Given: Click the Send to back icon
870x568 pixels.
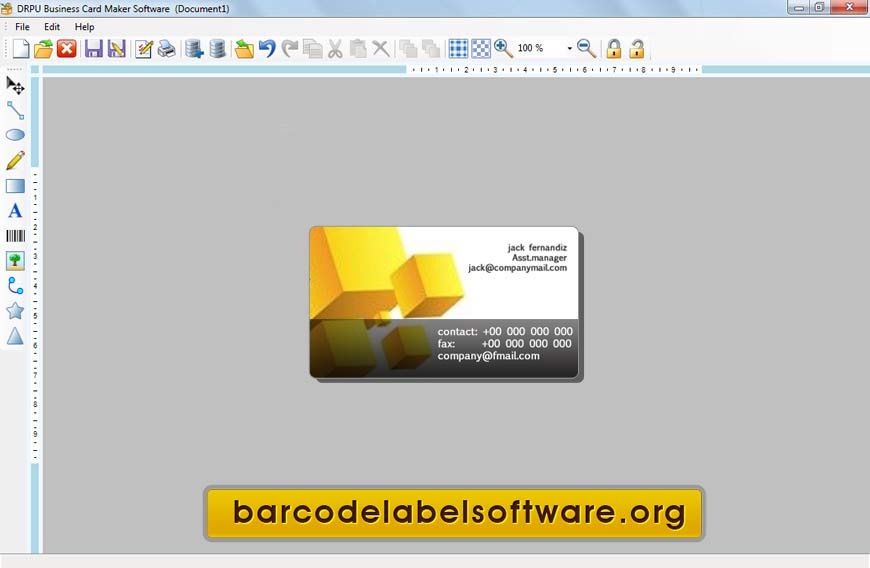Looking at the screenshot, I should (431, 49).
